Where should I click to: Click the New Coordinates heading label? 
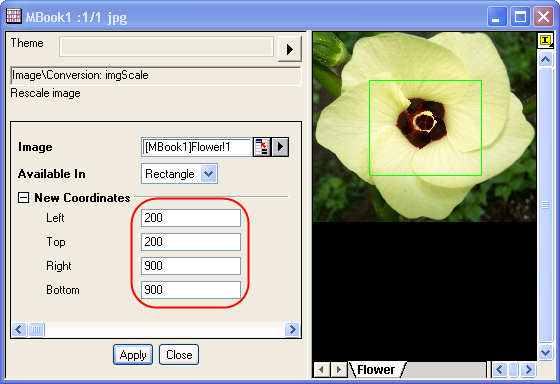(82, 198)
